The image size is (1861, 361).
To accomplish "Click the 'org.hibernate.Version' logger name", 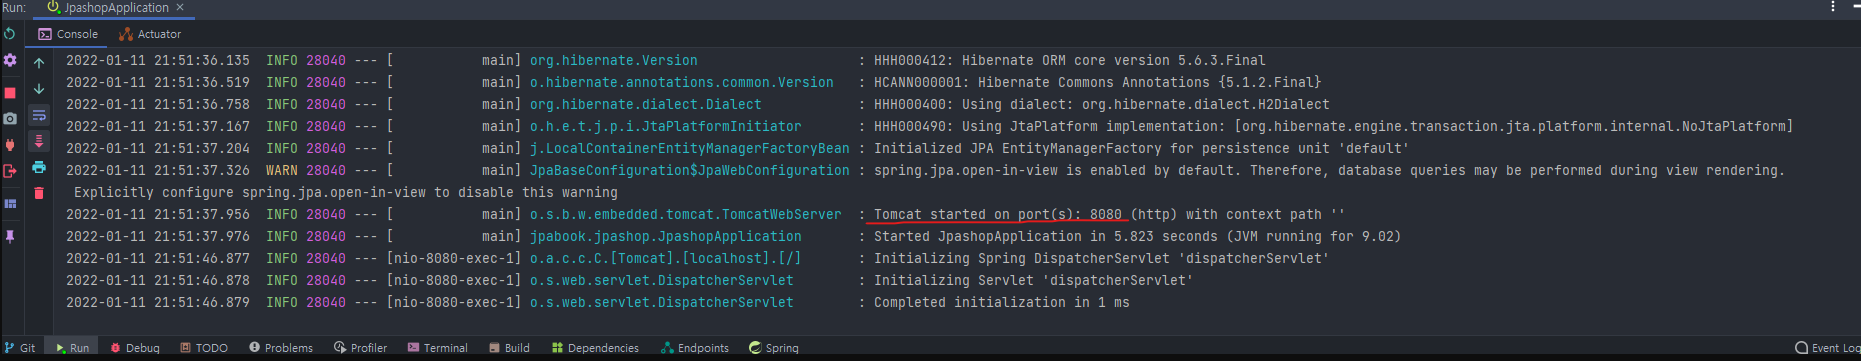I will (x=614, y=60).
